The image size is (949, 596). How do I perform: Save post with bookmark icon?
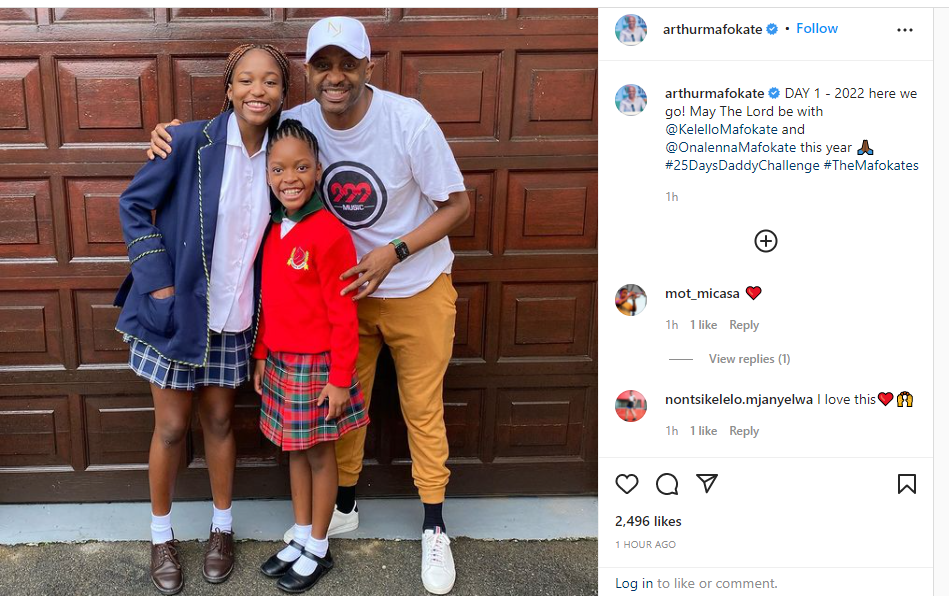[x=907, y=484]
